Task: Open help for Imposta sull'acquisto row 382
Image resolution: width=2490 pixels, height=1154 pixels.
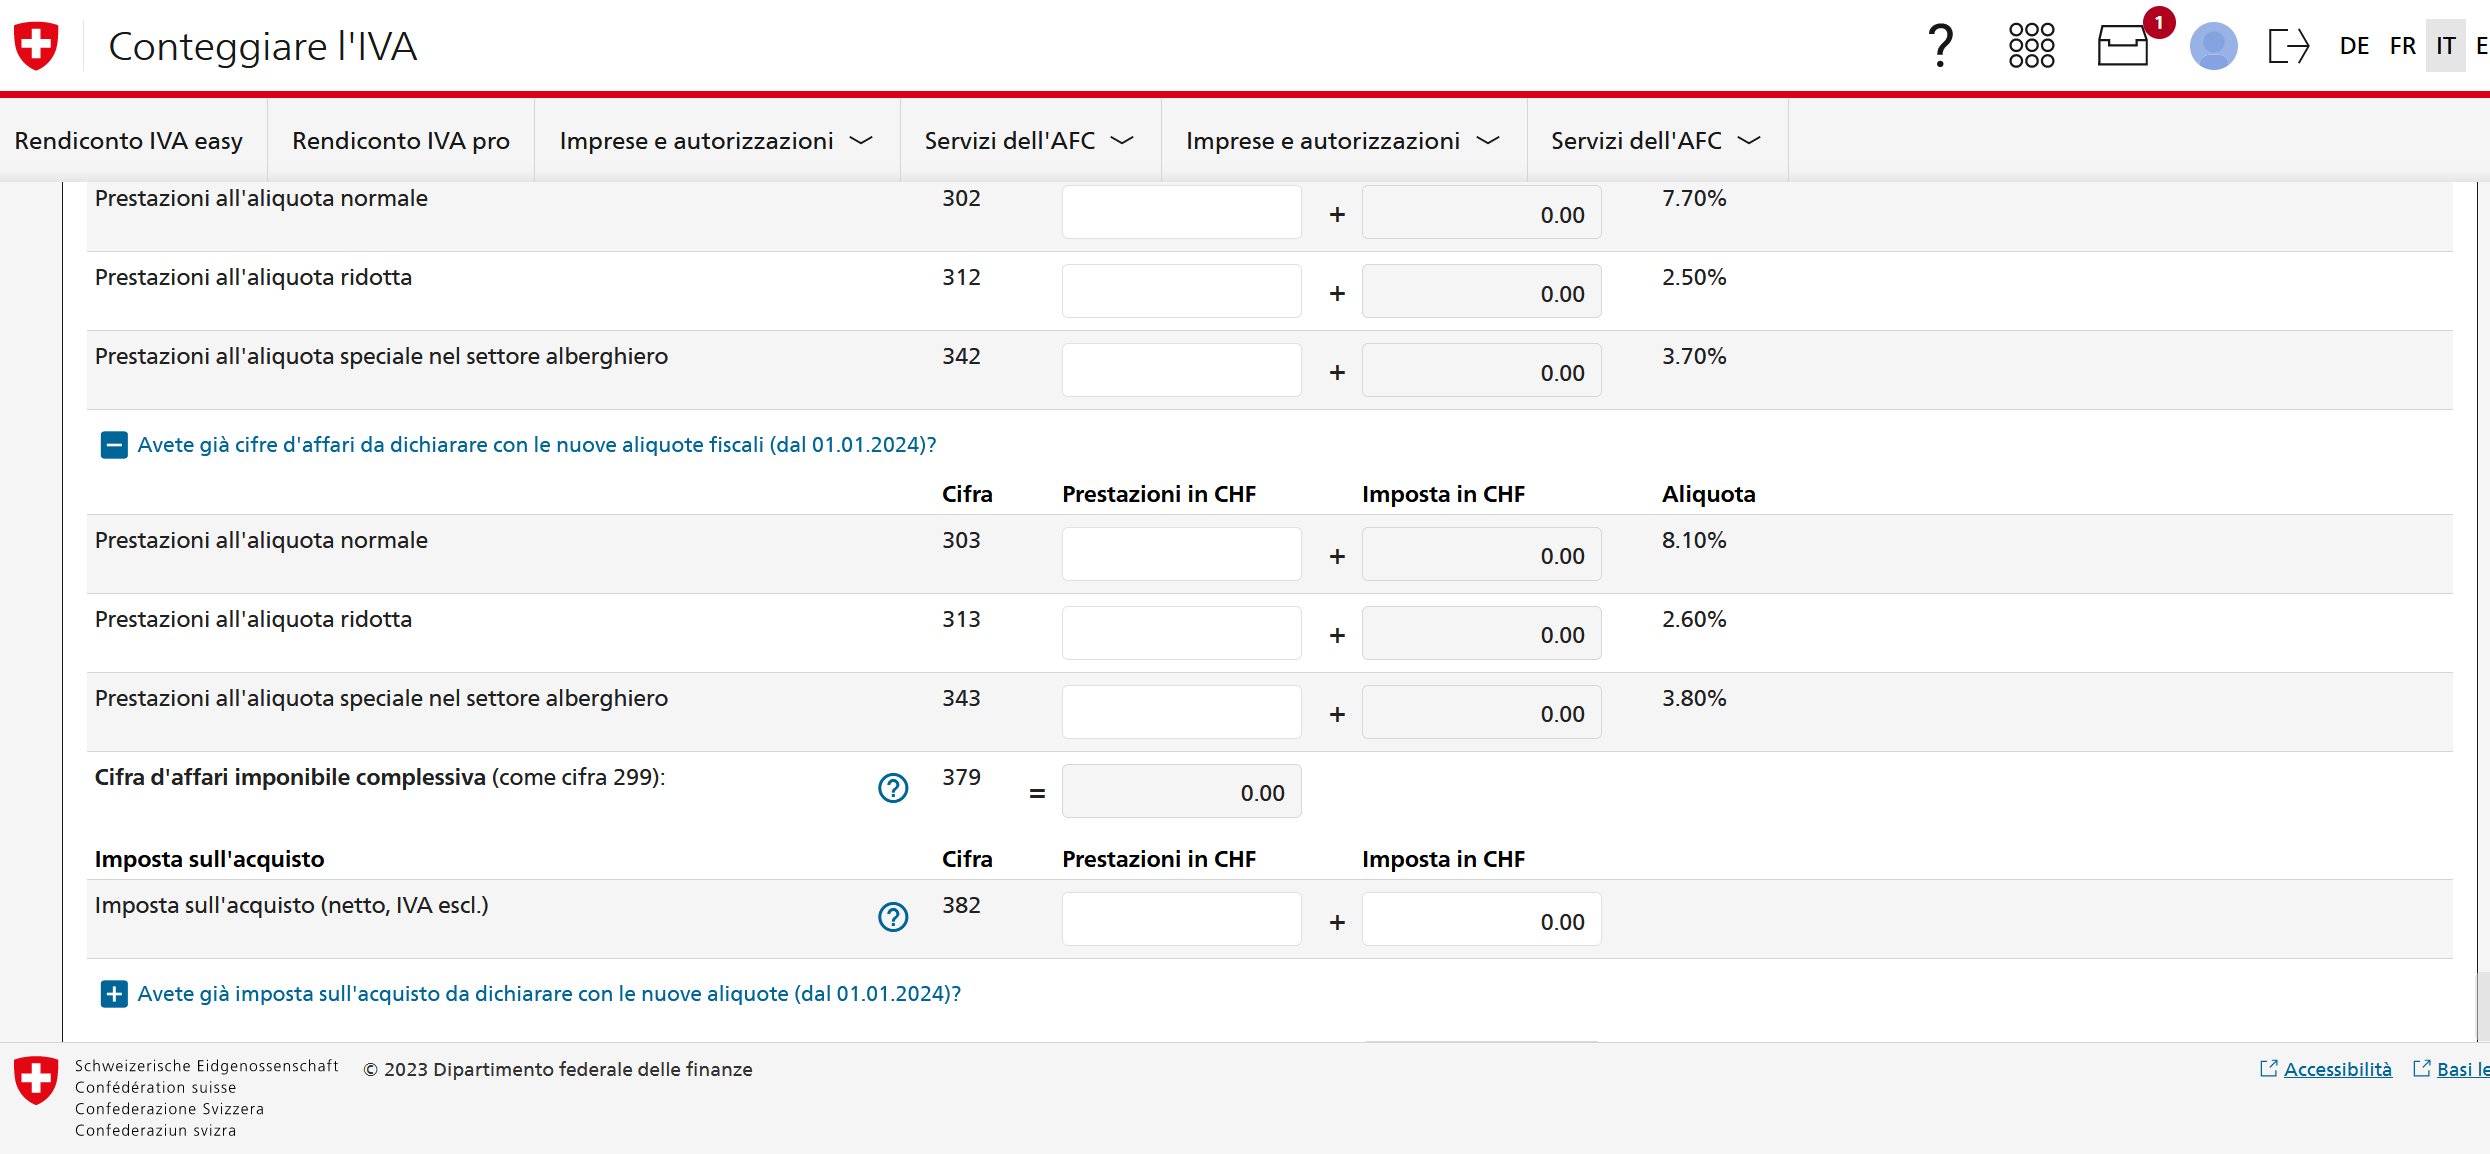Action: pos(893,917)
